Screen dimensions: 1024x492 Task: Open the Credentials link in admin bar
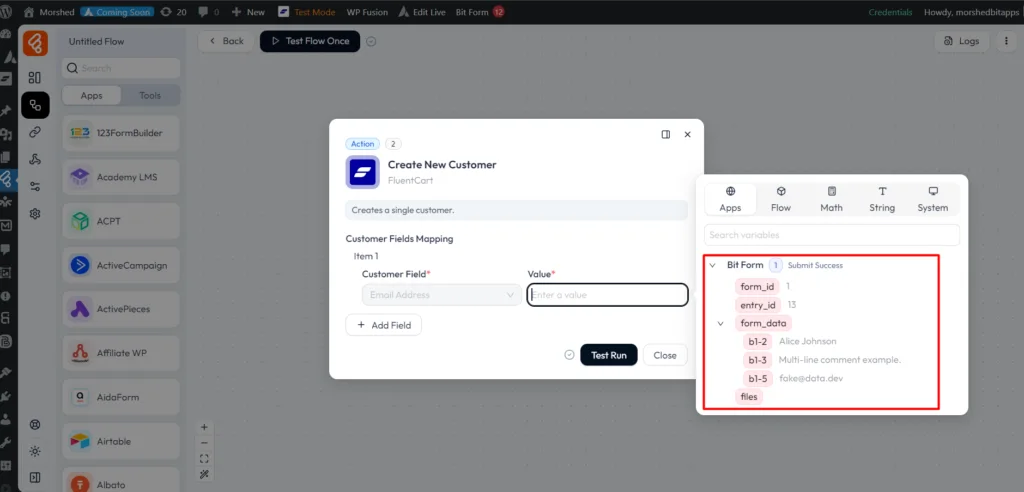891,12
